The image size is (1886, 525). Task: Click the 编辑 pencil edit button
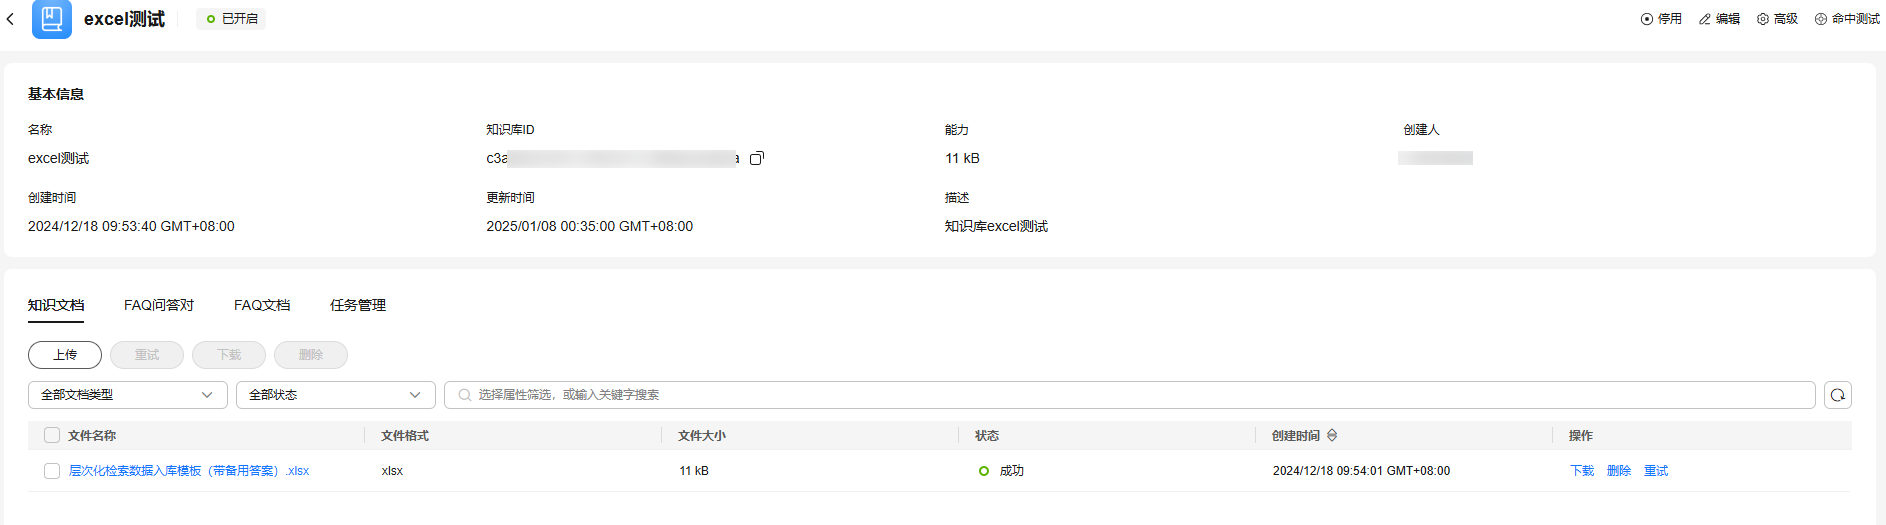(1719, 19)
